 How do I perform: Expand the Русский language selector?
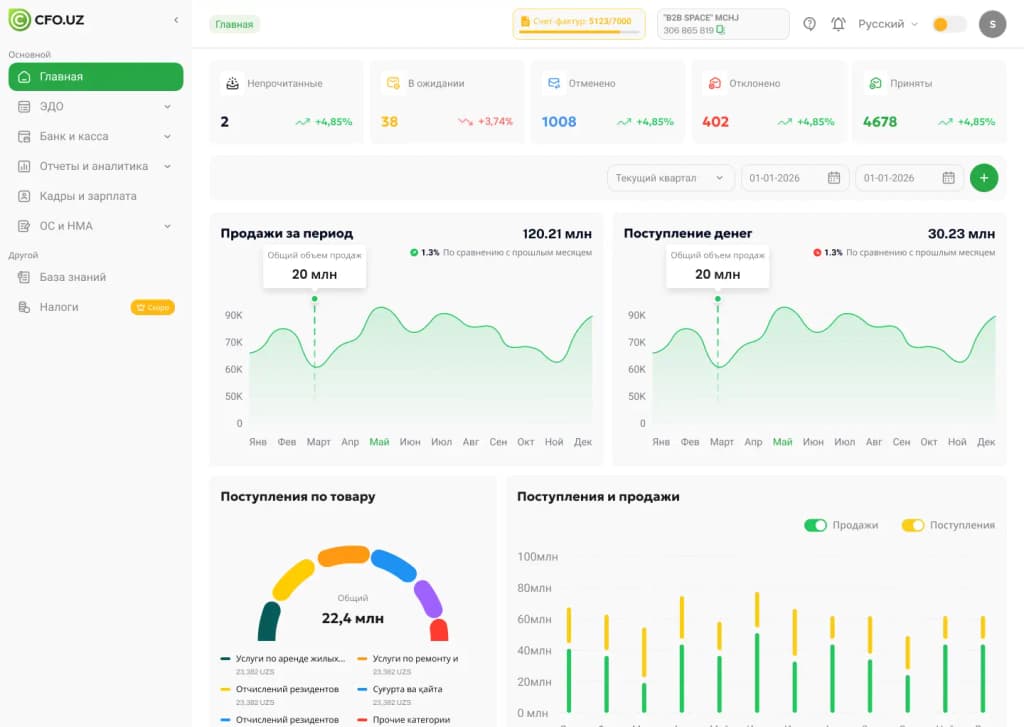(x=885, y=23)
